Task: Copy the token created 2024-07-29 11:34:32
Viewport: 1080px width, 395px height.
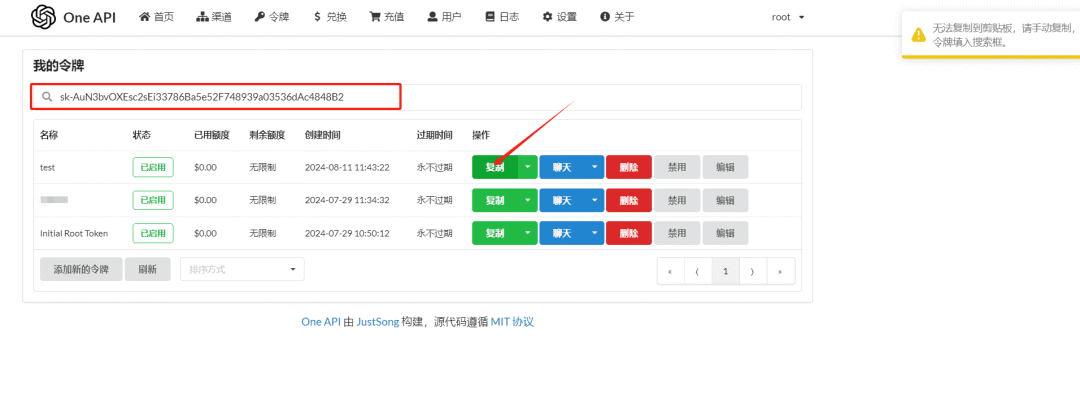Action: pyautogui.click(x=495, y=200)
